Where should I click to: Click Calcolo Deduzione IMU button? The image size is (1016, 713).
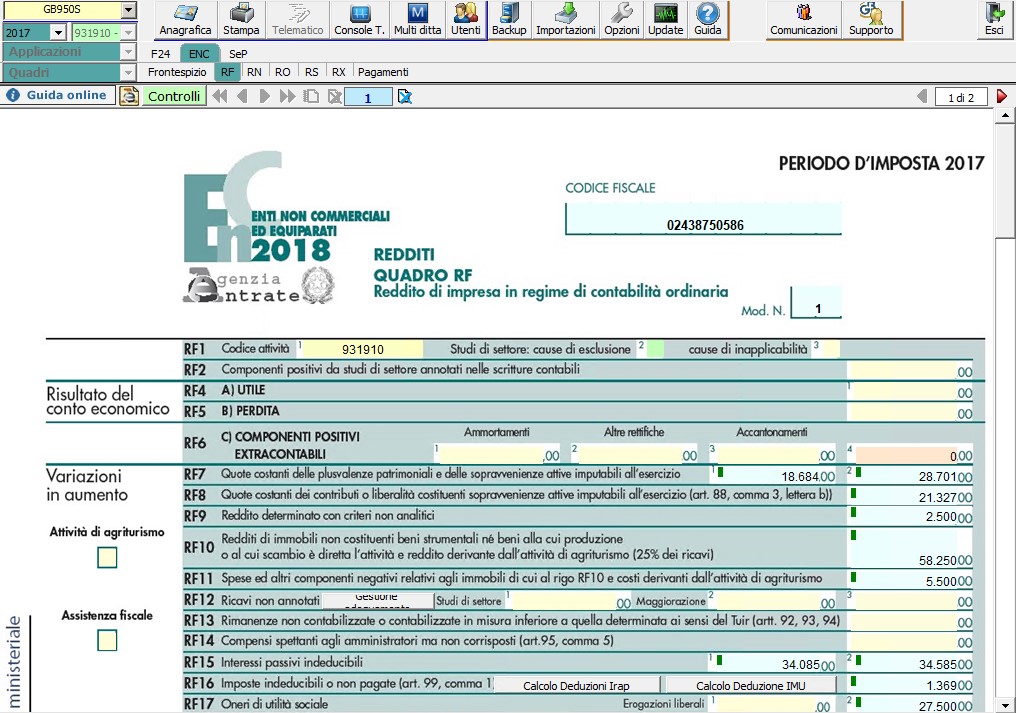[750, 686]
